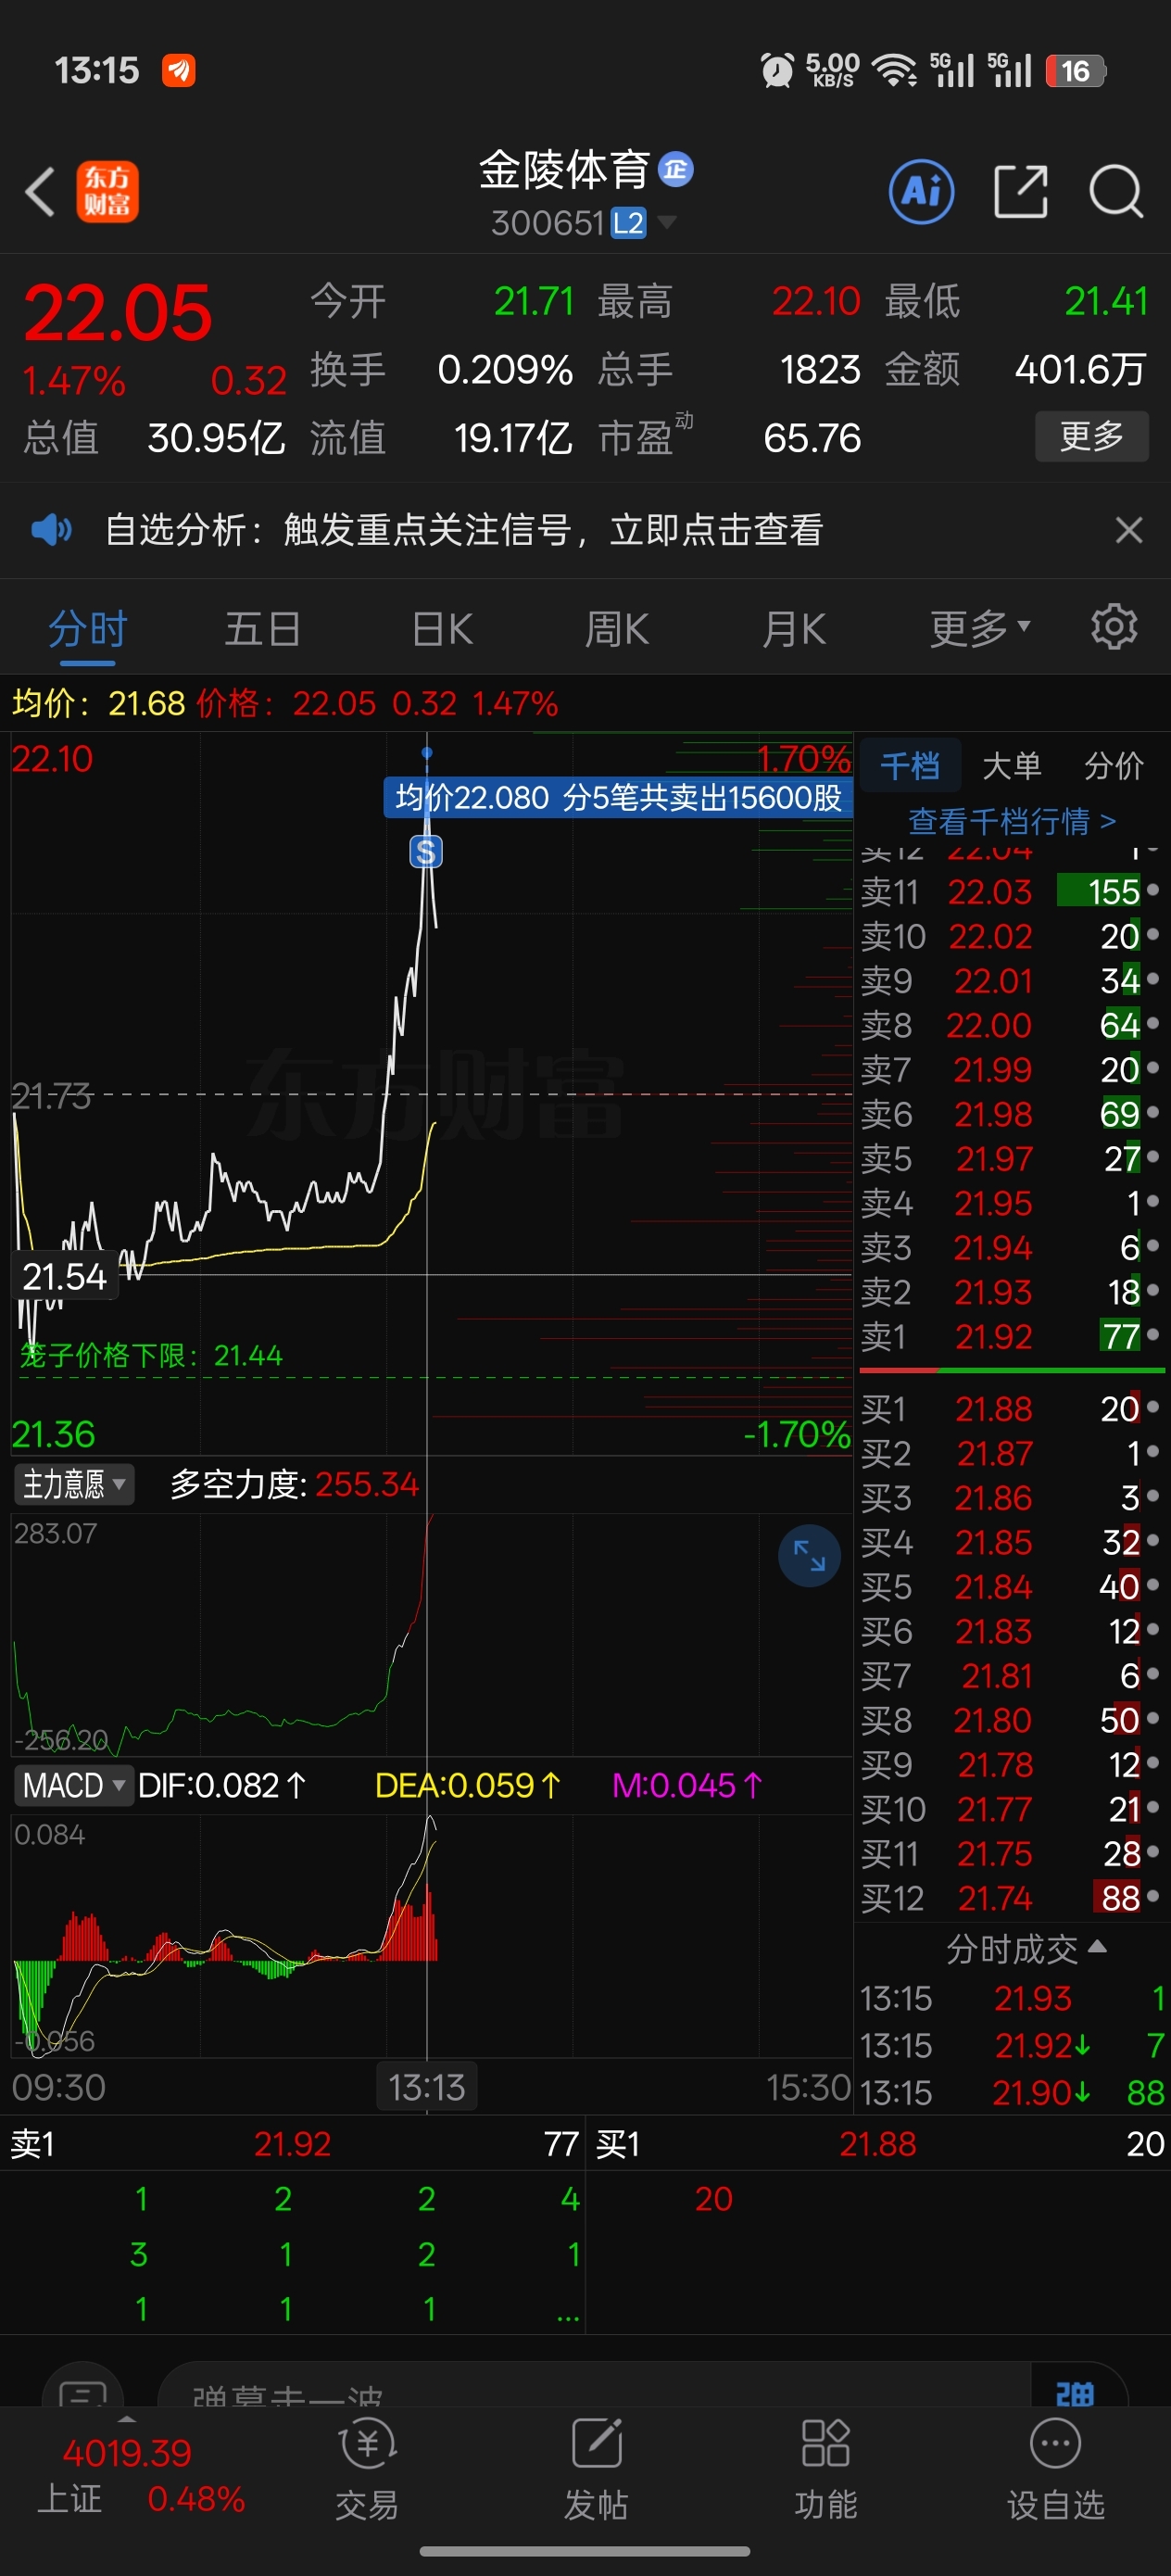Tap the 13:13 time cursor label
The height and width of the screenshot is (2576, 1171).
click(427, 2087)
